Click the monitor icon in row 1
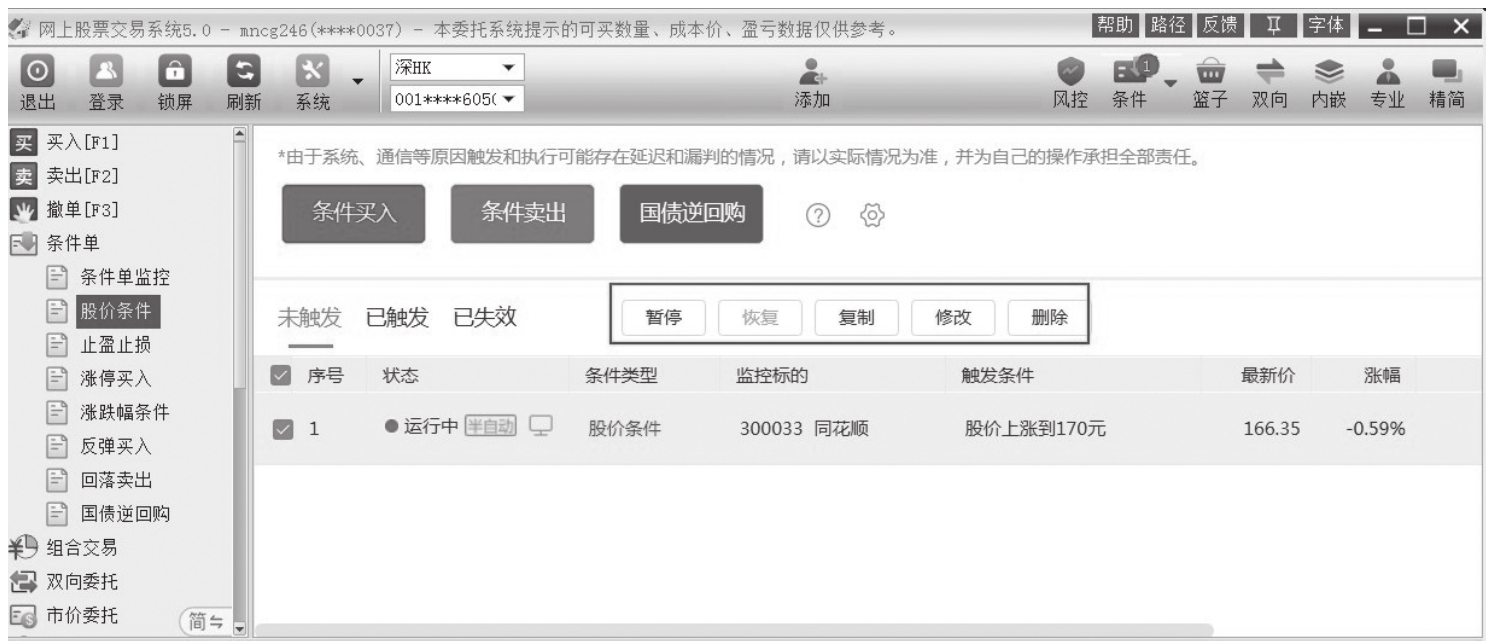1489x644 pixels. (x=541, y=427)
